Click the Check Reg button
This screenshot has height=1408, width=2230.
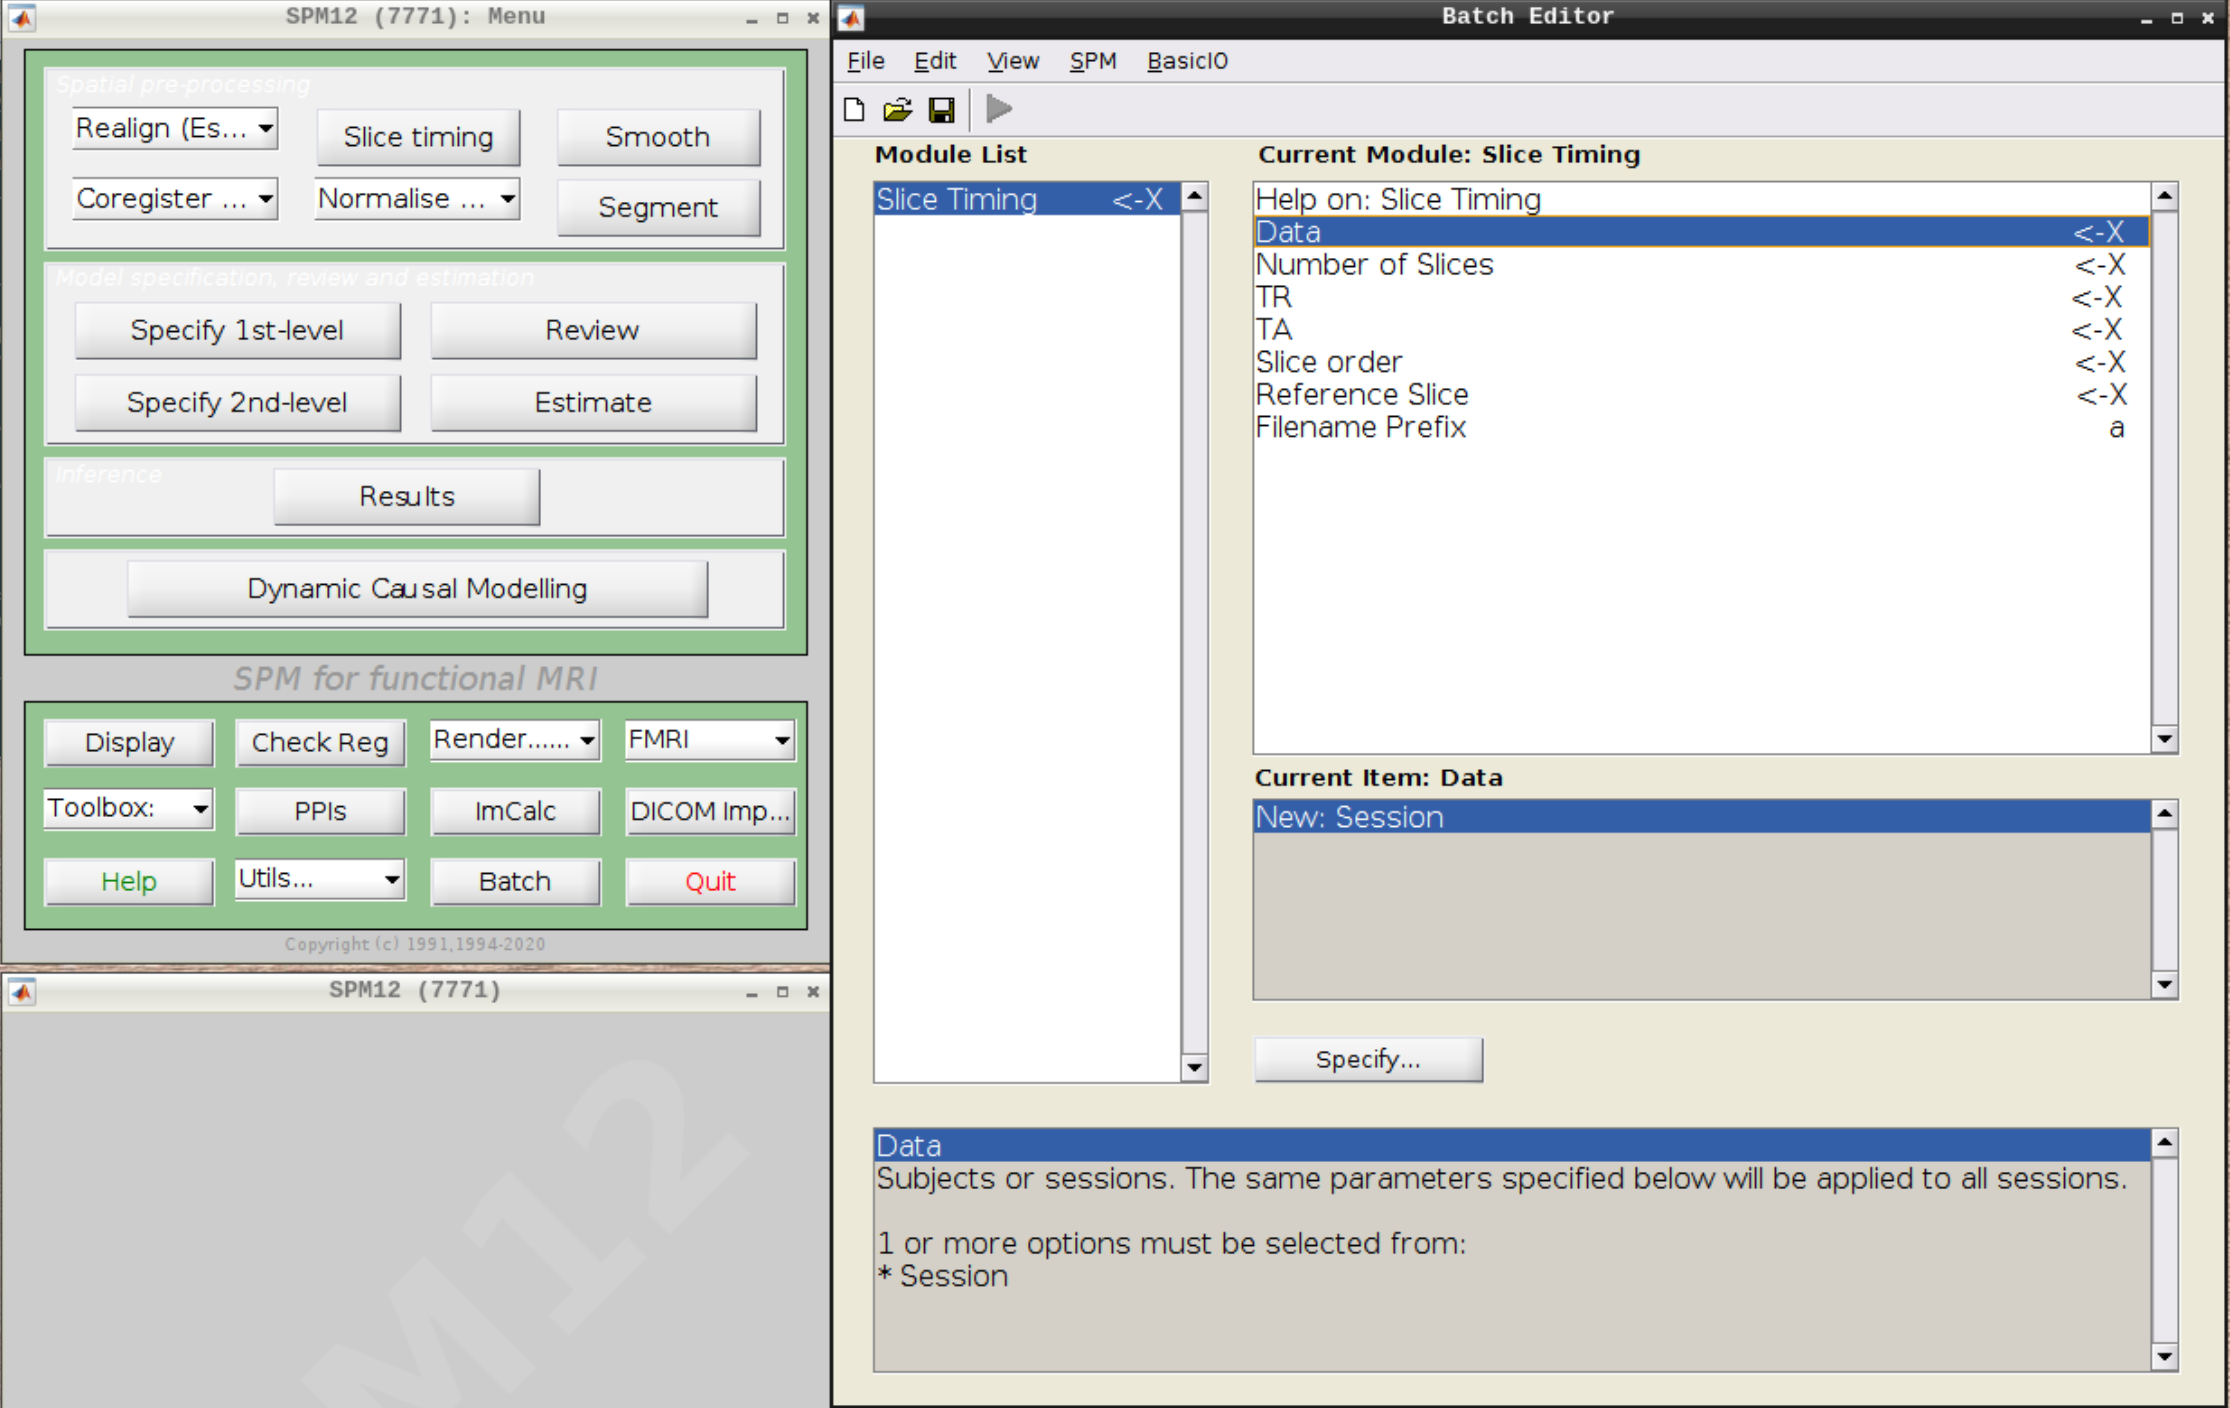coord(320,742)
